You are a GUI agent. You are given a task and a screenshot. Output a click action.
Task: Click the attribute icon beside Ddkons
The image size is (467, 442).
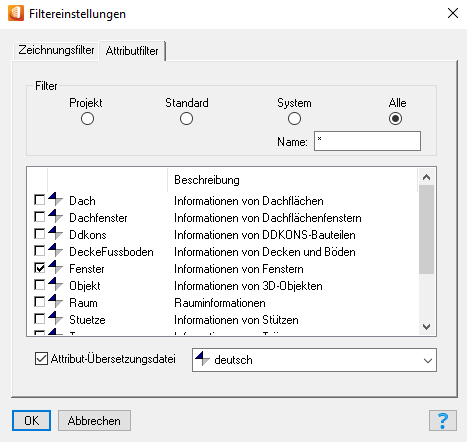pyautogui.click(x=55, y=233)
